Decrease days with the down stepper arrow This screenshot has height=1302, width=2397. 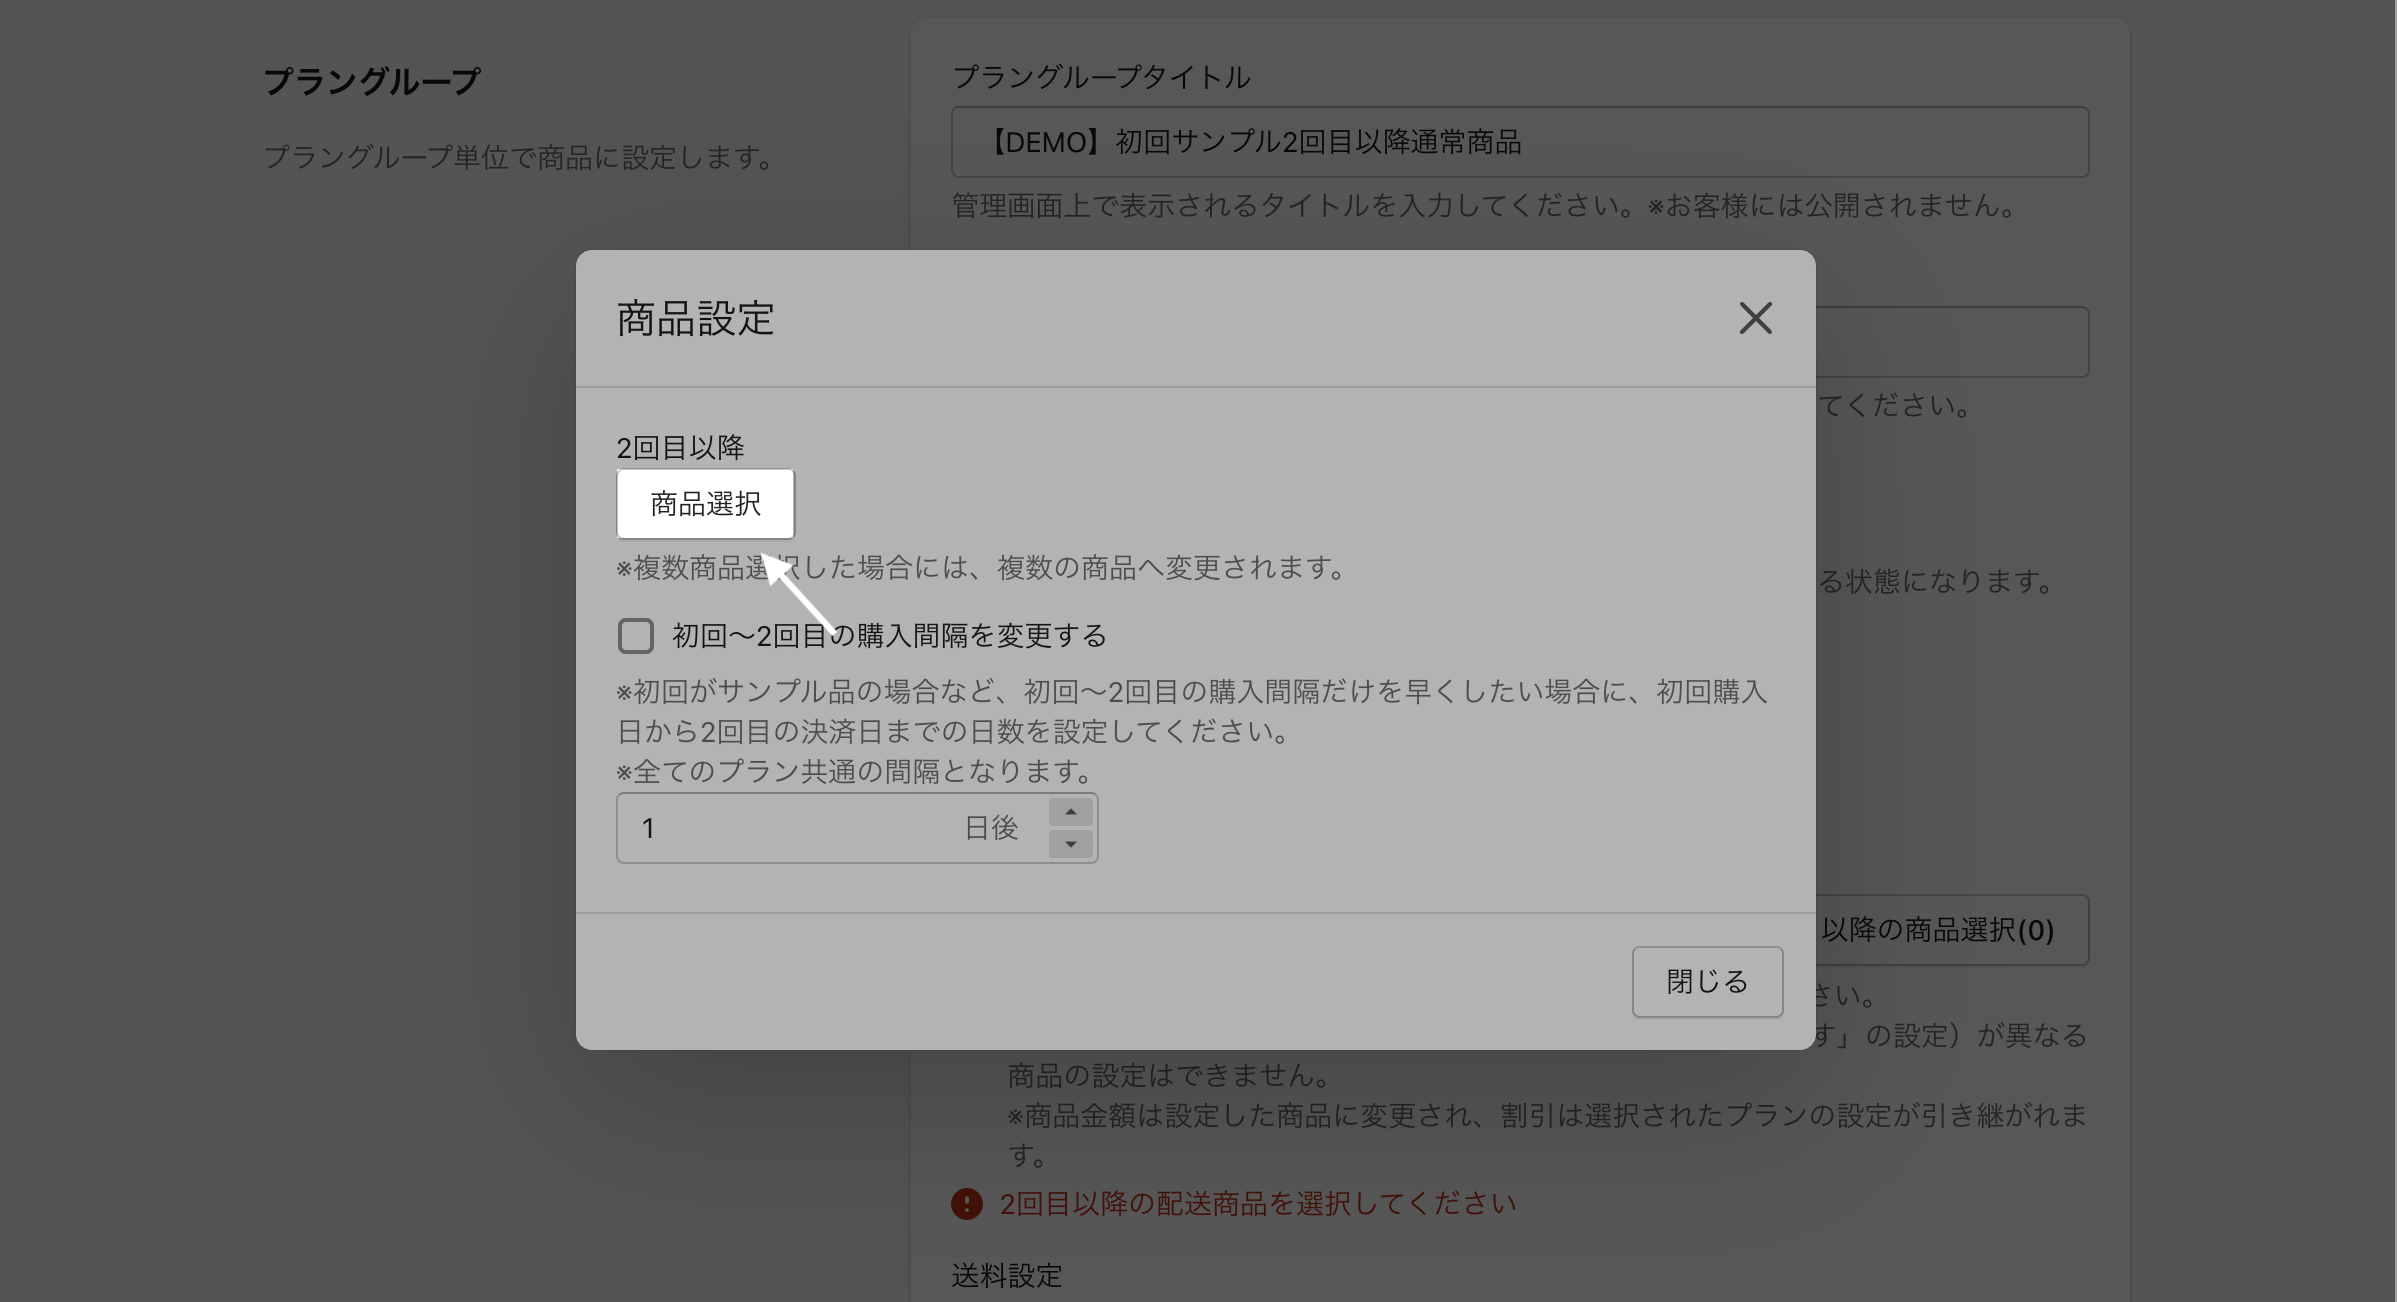tap(1070, 845)
